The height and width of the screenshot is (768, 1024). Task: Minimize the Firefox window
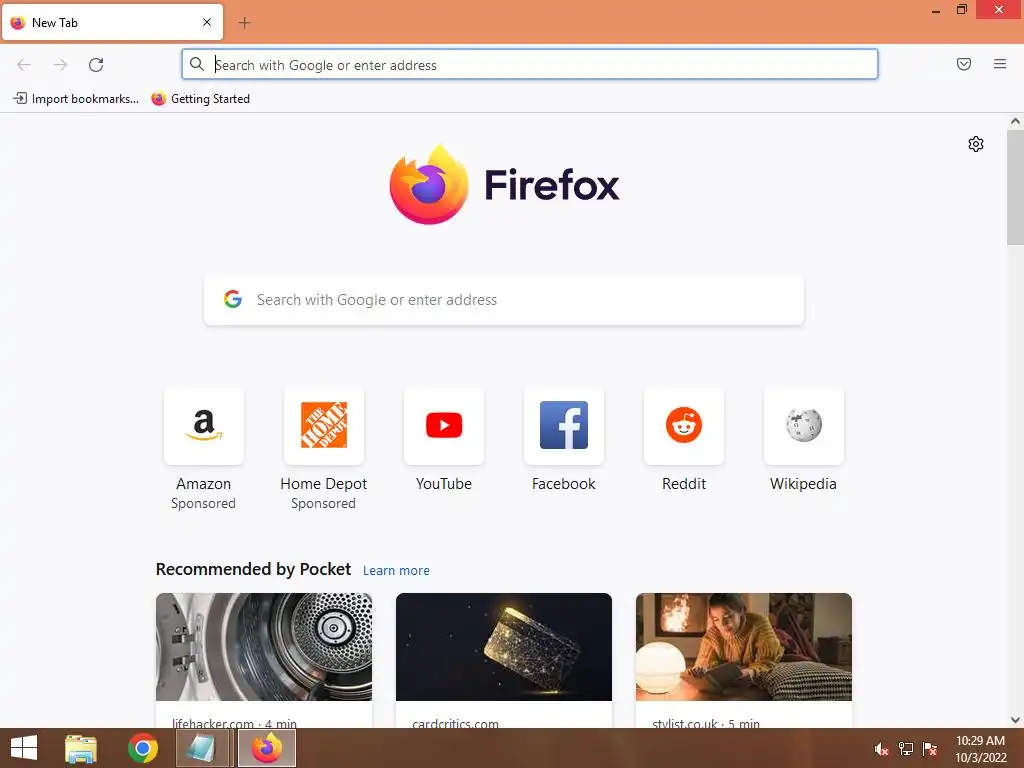click(x=936, y=10)
